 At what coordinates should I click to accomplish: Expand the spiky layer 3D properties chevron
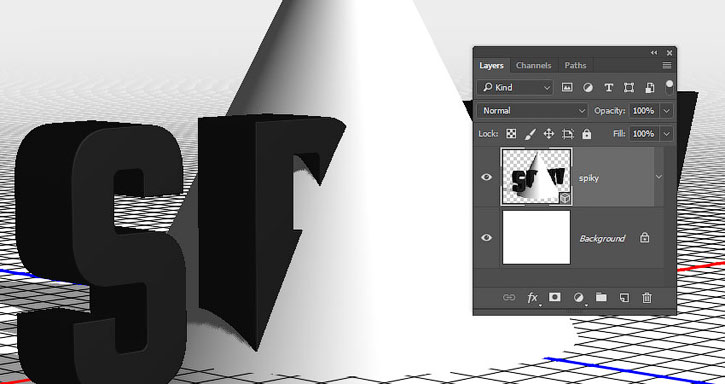pos(659,177)
